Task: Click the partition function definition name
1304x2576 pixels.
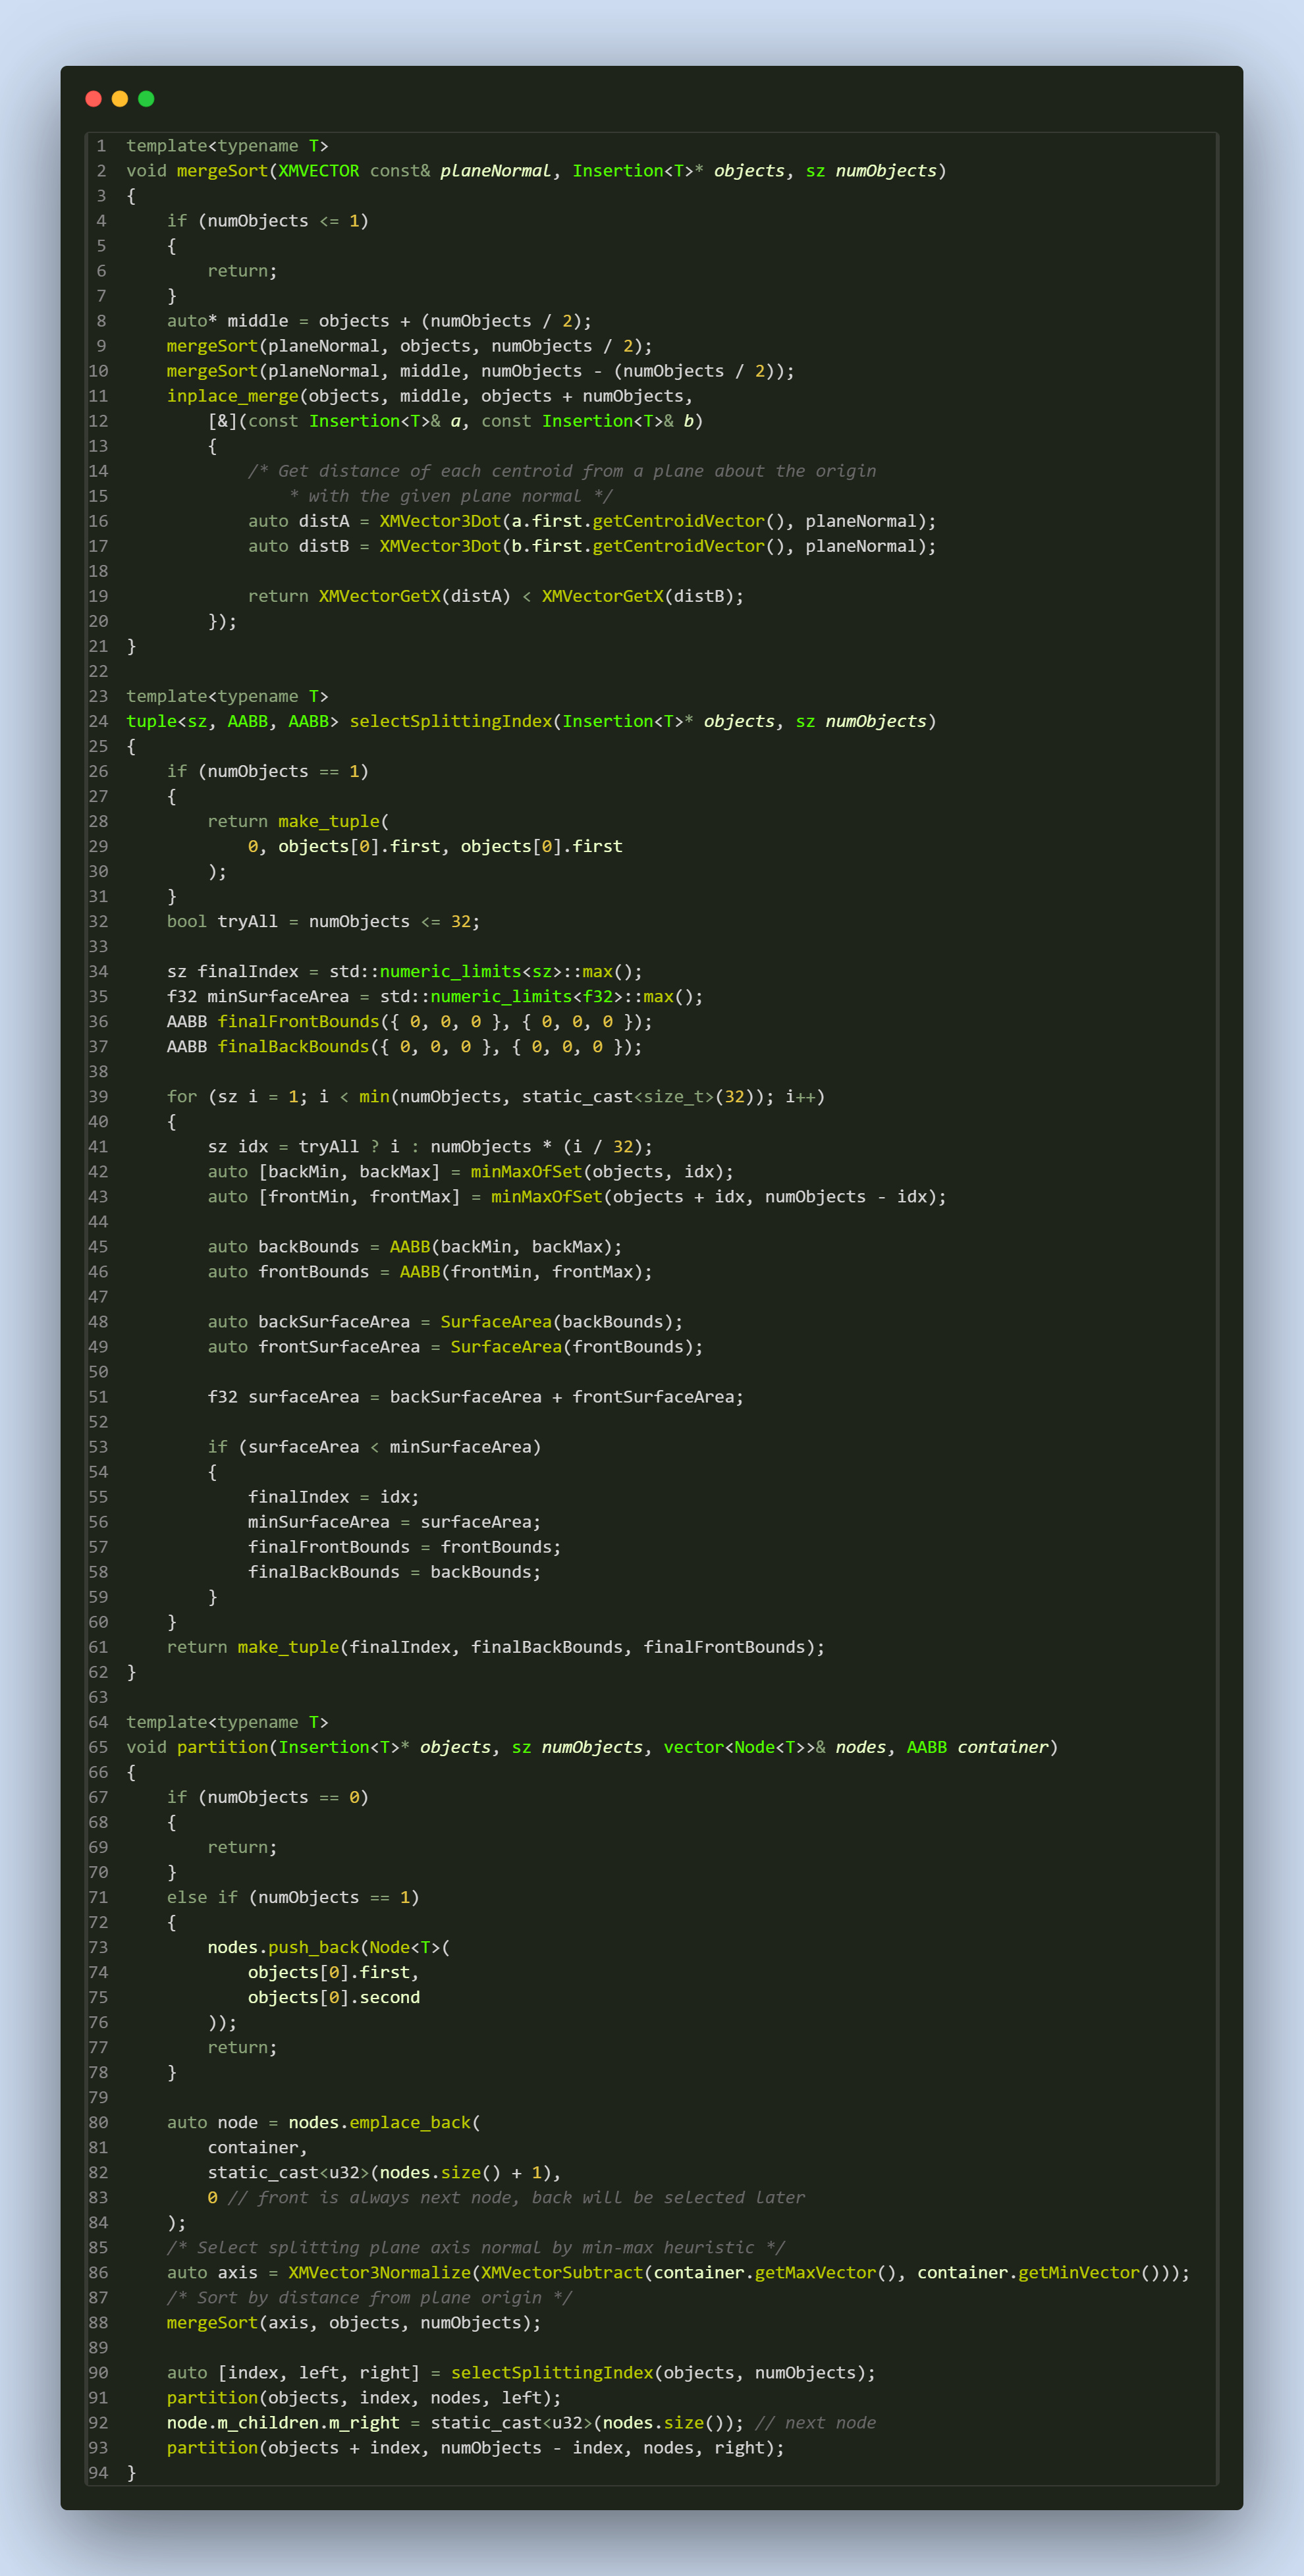Action: tap(222, 1747)
